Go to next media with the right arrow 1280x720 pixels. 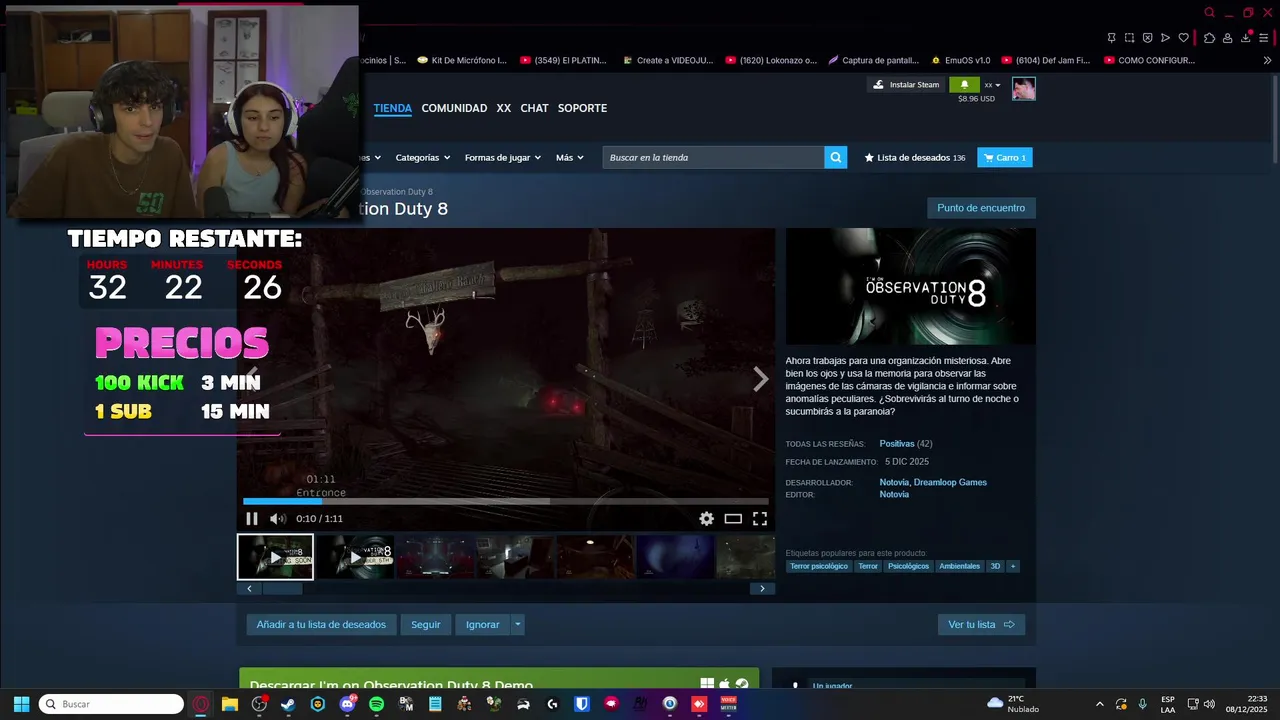coord(760,379)
